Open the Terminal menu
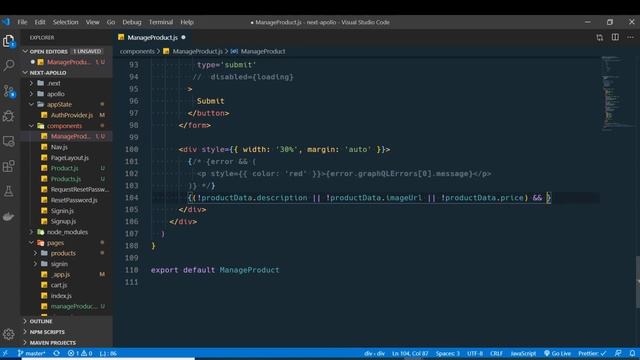Viewport: 640px width, 360px height. coord(161,22)
